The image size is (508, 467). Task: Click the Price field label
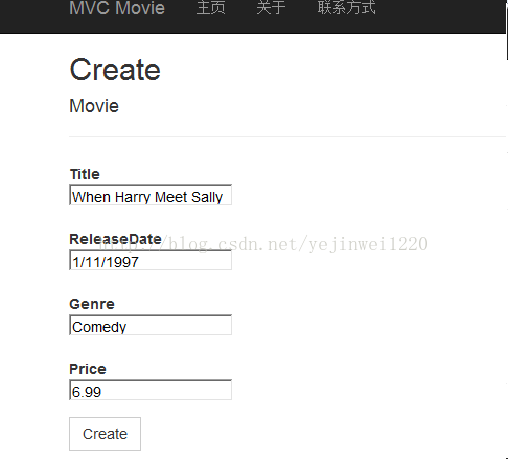[x=88, y=369]
